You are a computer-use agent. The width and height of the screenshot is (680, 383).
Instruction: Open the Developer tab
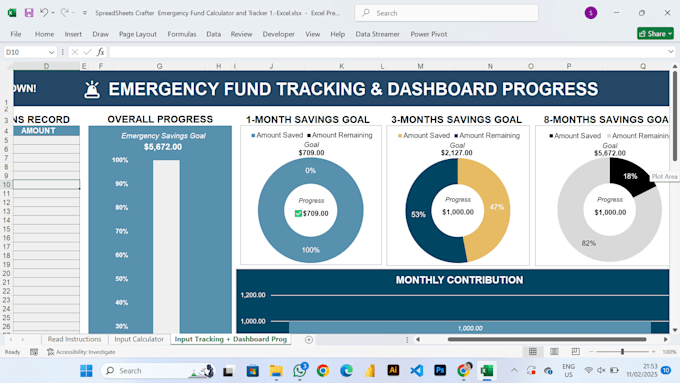(278, 34)
